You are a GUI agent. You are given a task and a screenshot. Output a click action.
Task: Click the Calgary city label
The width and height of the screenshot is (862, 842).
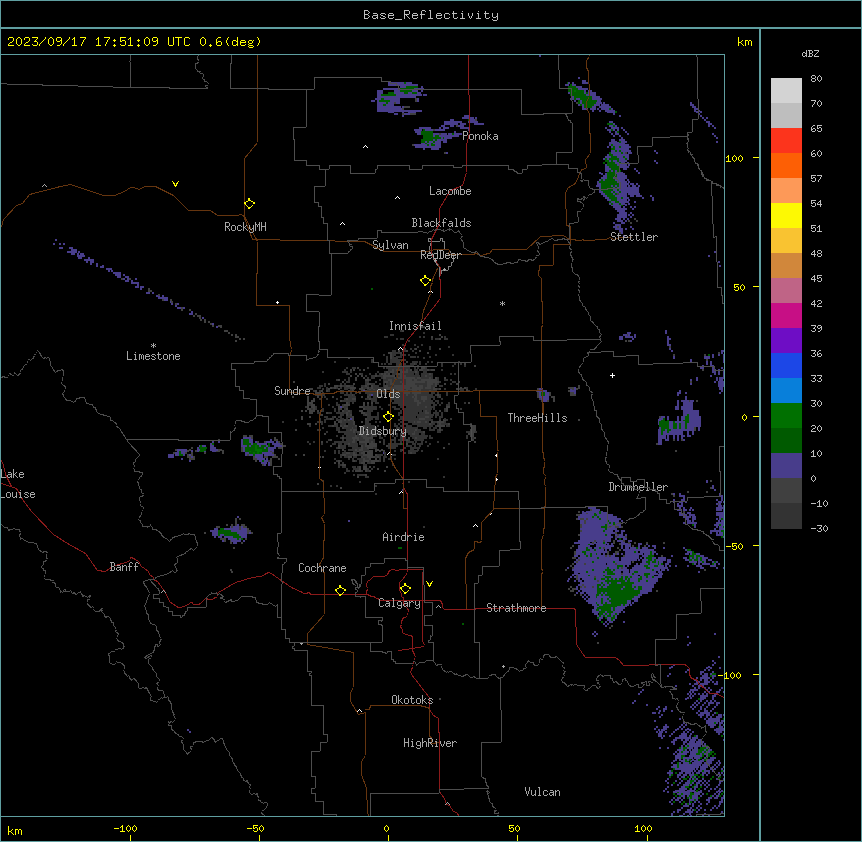[x=399, y=603]
